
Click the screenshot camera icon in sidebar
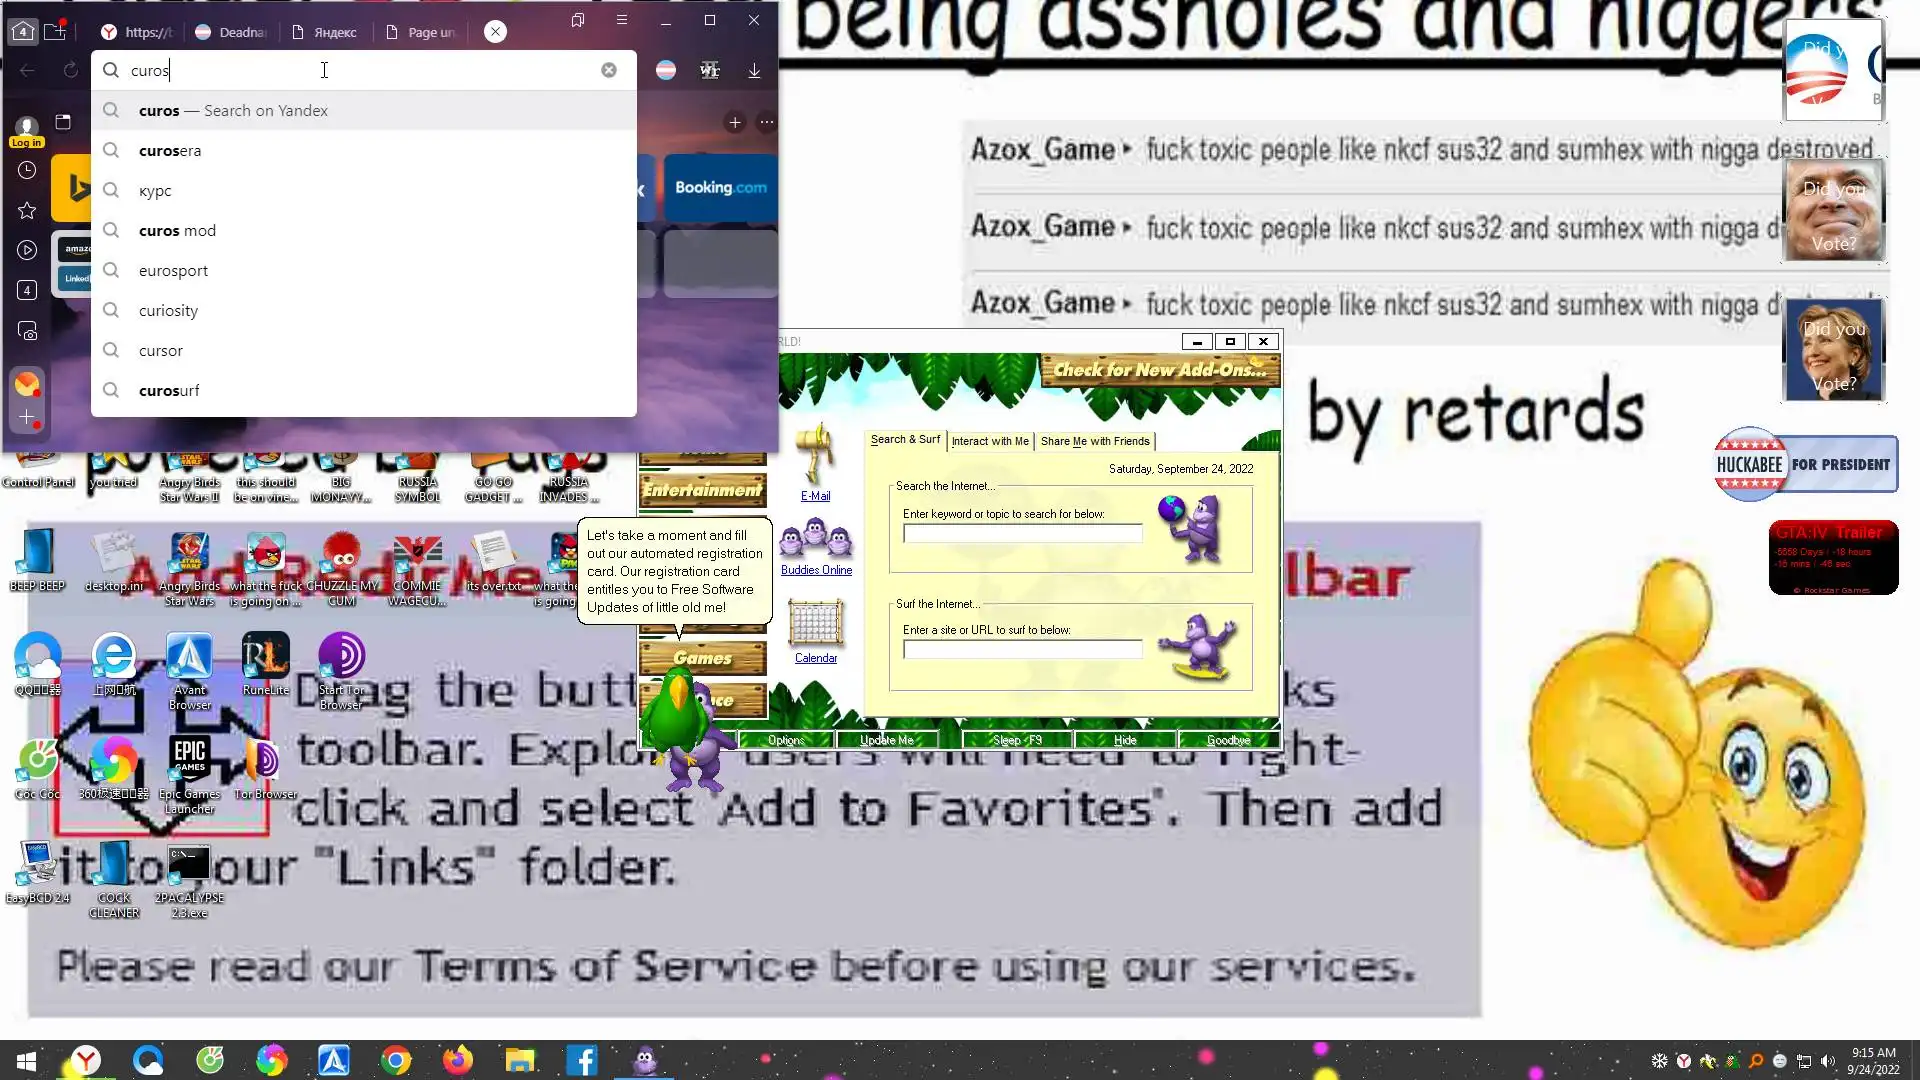pyautogui.click(x=27, y=331)
